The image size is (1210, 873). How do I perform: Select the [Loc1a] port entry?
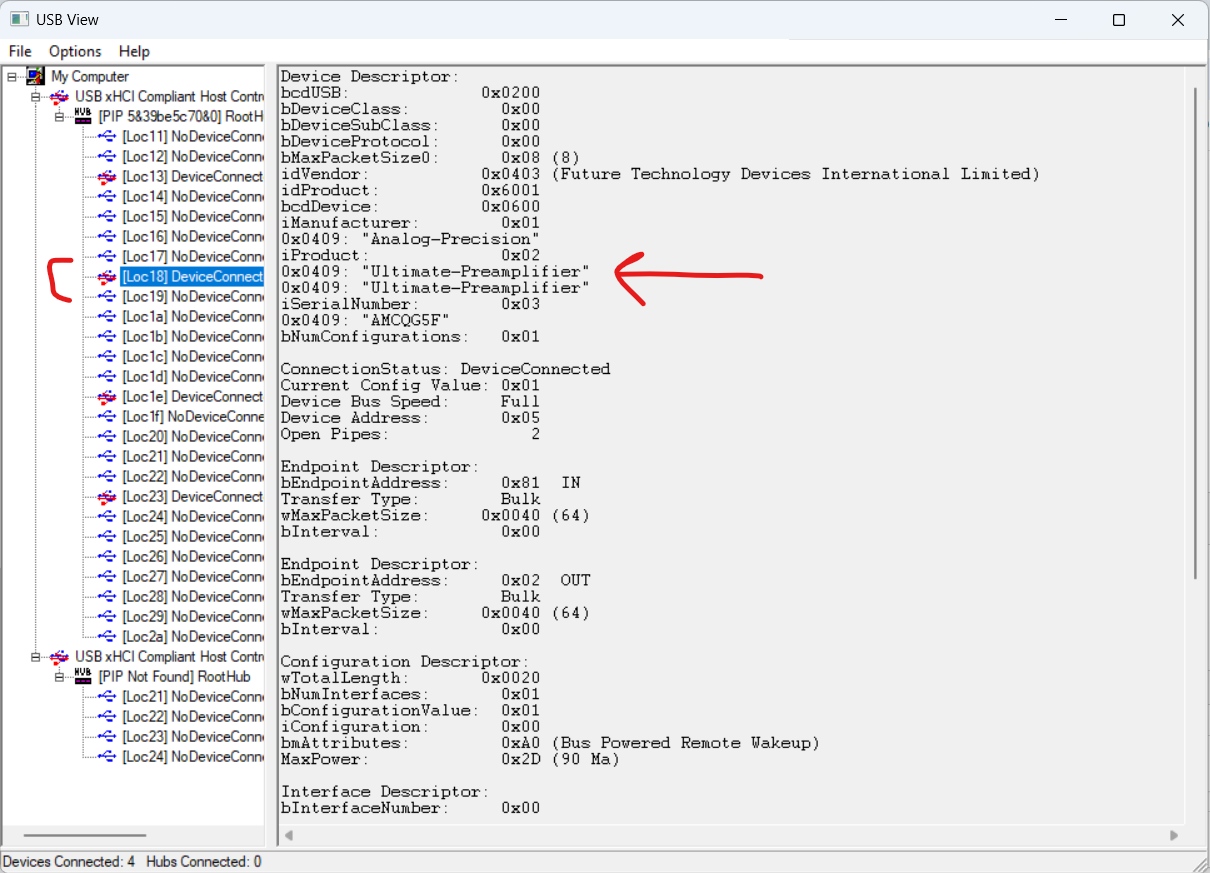[x=192, y=317]
